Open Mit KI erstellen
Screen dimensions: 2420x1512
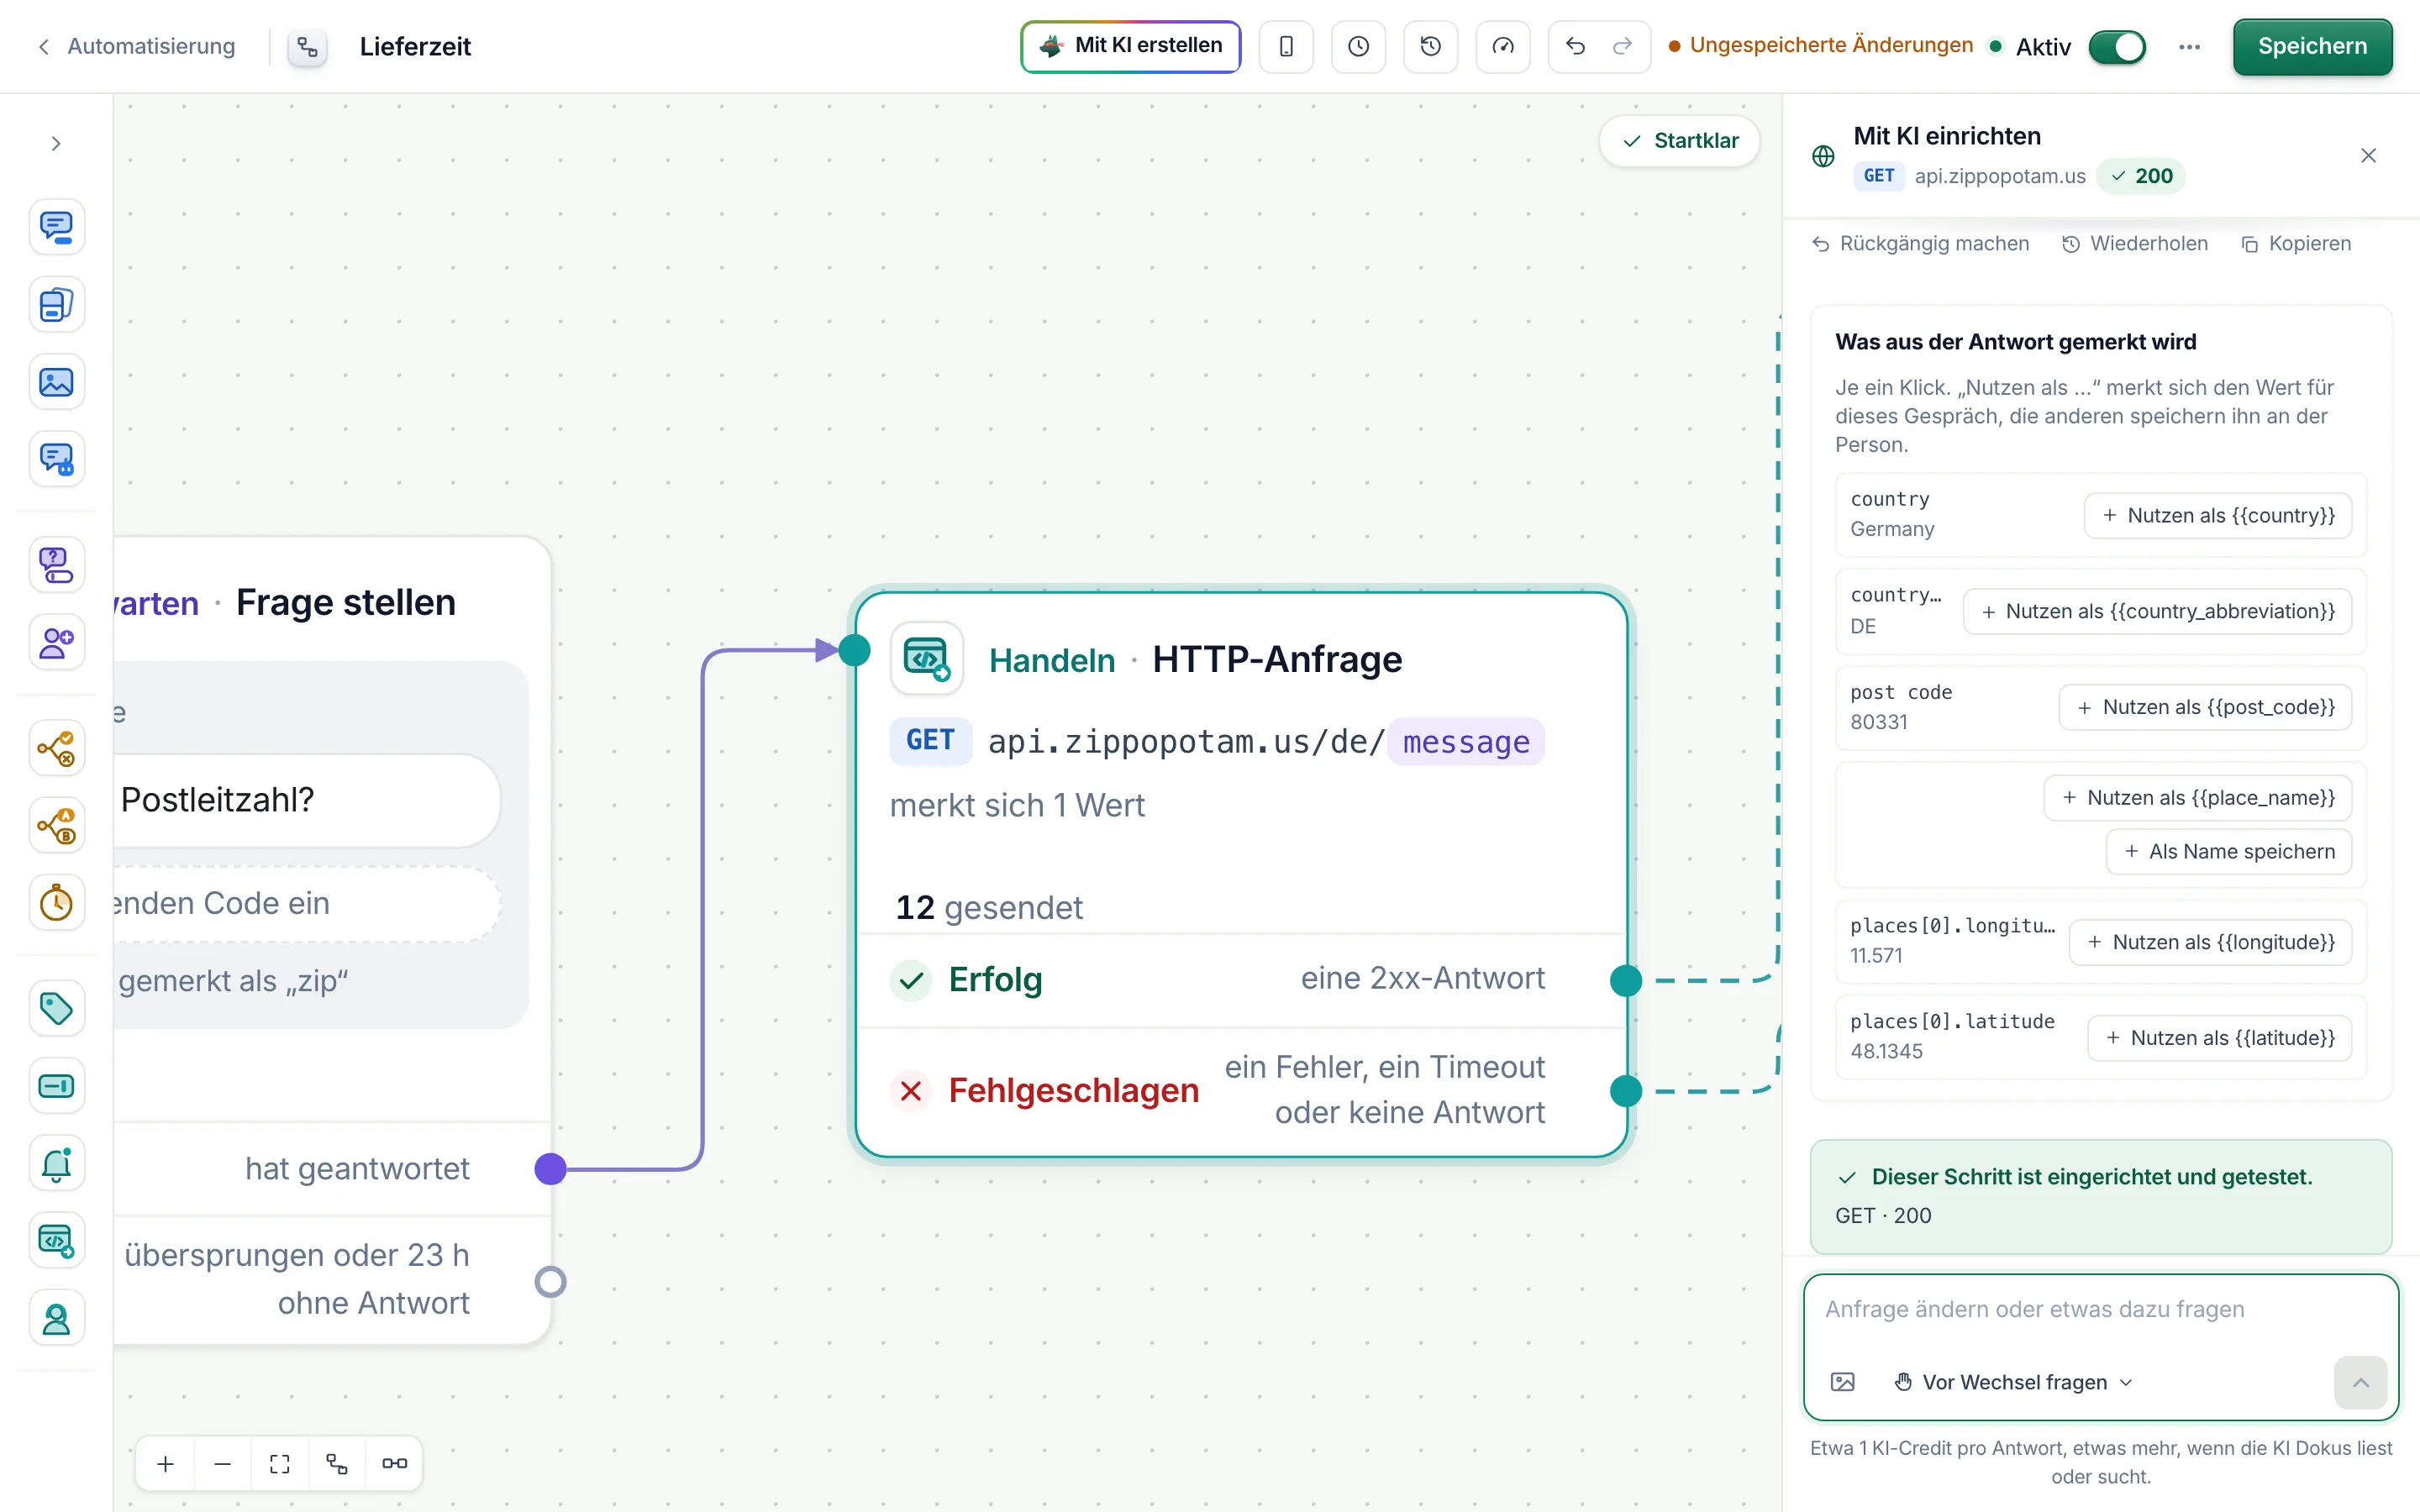[1131, 46]
